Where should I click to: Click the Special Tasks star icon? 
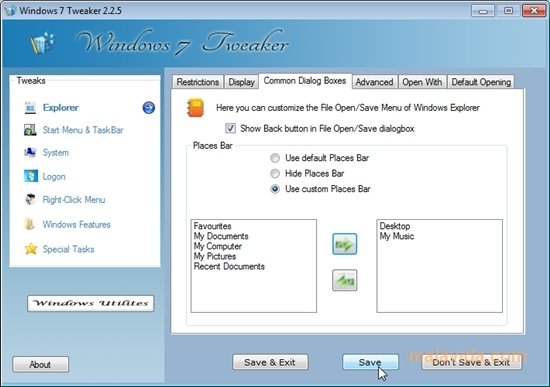click(31, 249)
